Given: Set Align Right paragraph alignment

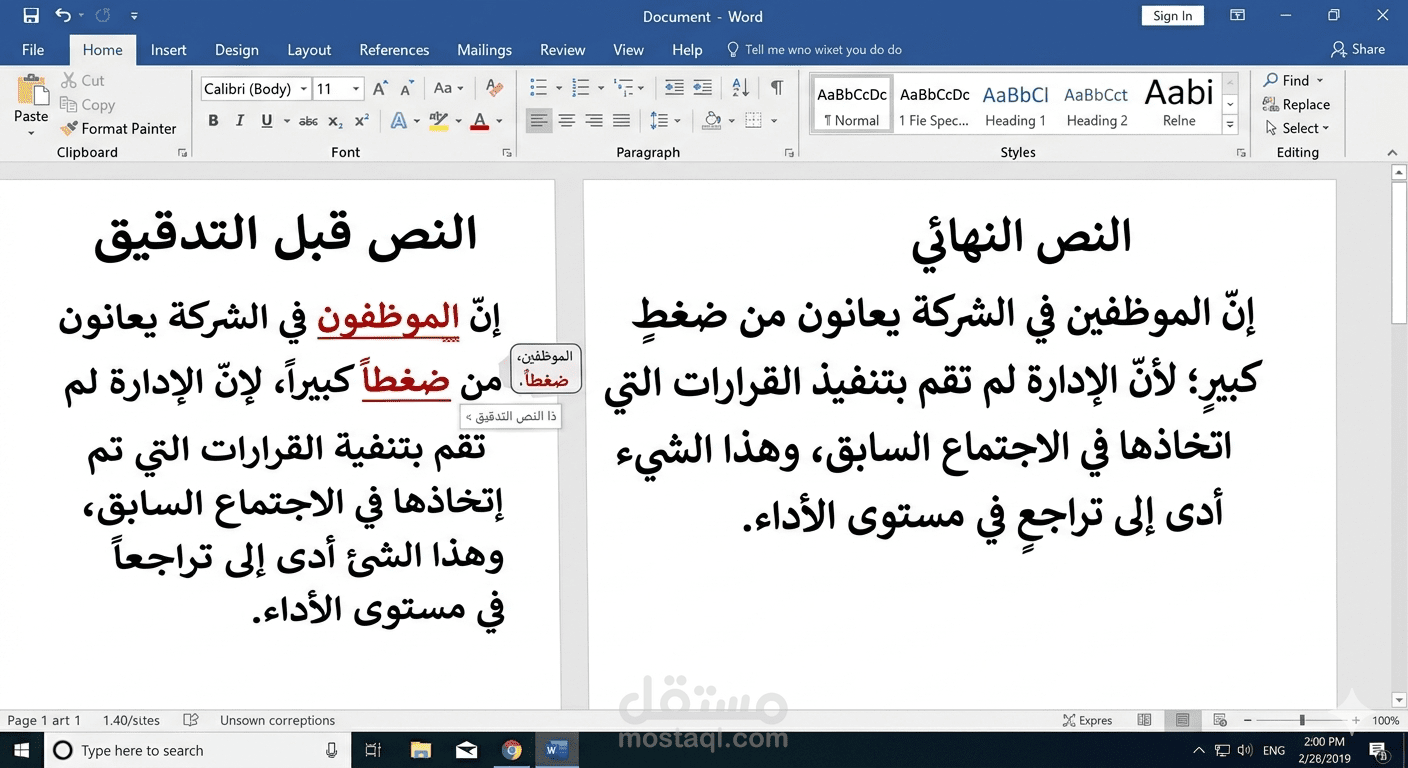Looking at the screenshot, I should (594, 121).
